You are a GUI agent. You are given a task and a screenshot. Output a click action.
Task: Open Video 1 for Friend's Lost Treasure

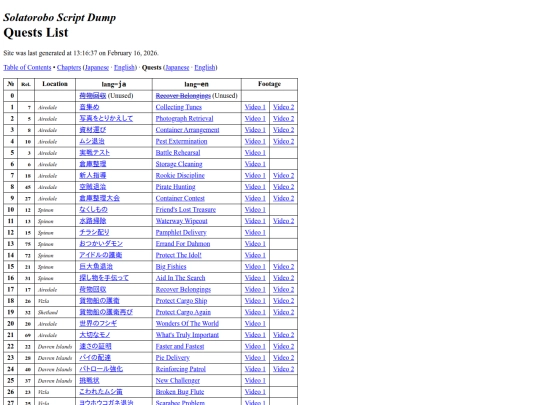tap(255, 209)
